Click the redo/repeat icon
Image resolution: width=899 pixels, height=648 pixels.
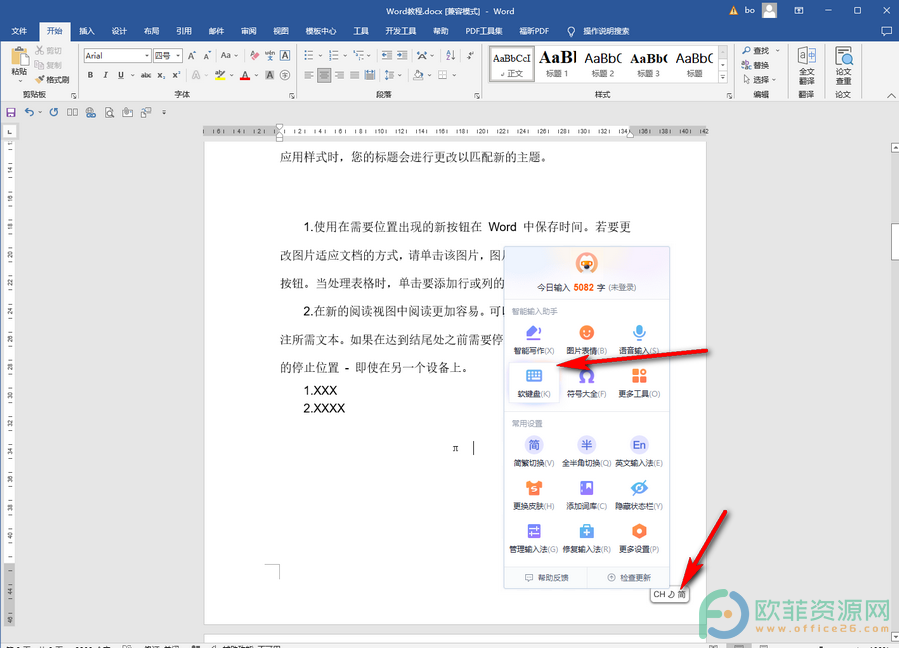coord(53,112)
